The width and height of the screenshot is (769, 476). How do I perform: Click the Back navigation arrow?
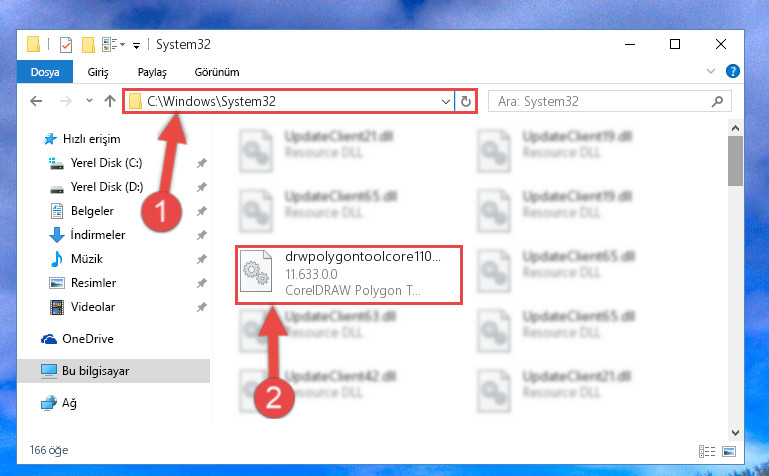coord(36,101)
